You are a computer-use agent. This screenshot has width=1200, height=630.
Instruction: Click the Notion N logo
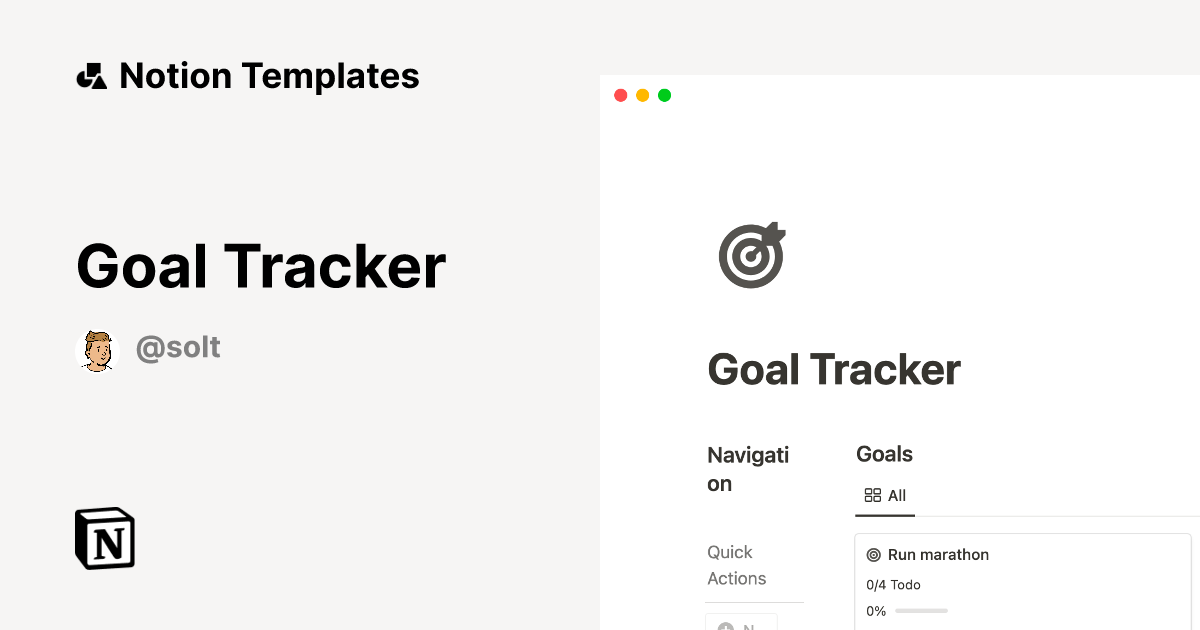104,538
